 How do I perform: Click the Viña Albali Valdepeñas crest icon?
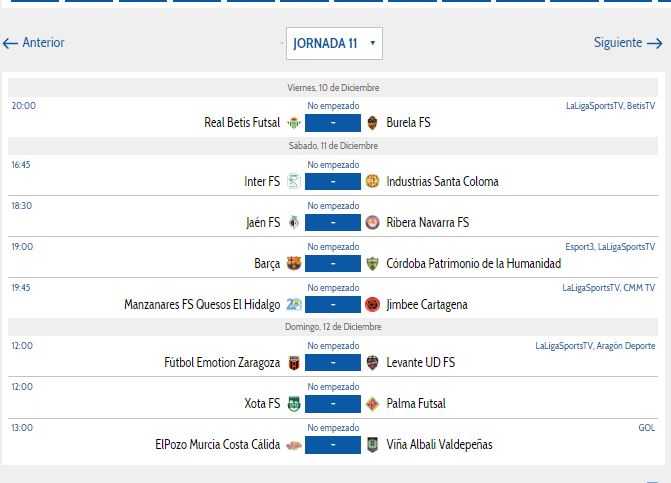tap(372, 445)
